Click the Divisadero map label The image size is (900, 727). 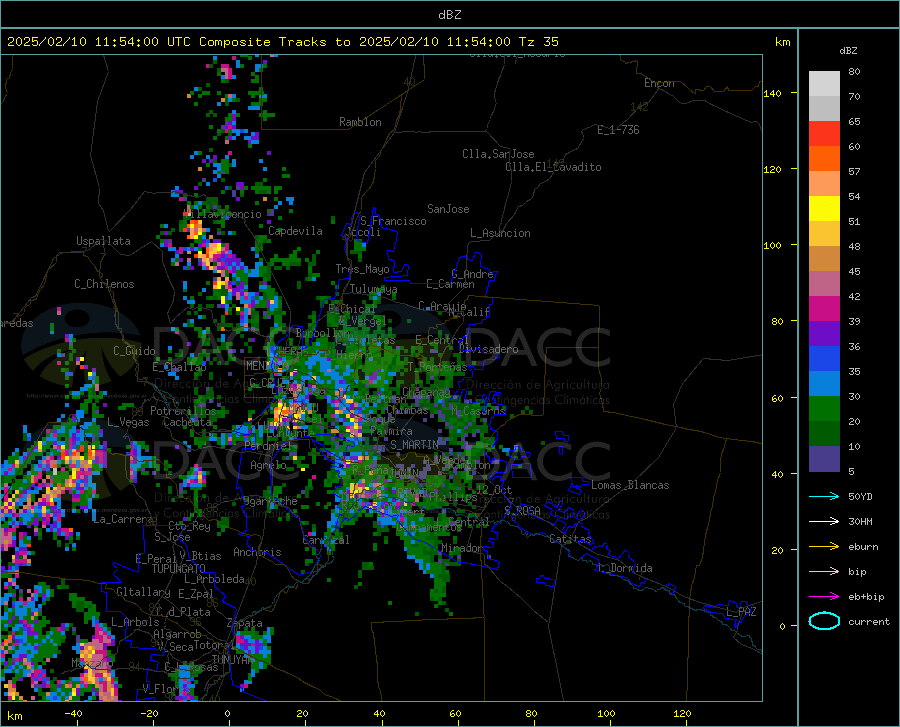click(488, 349)
